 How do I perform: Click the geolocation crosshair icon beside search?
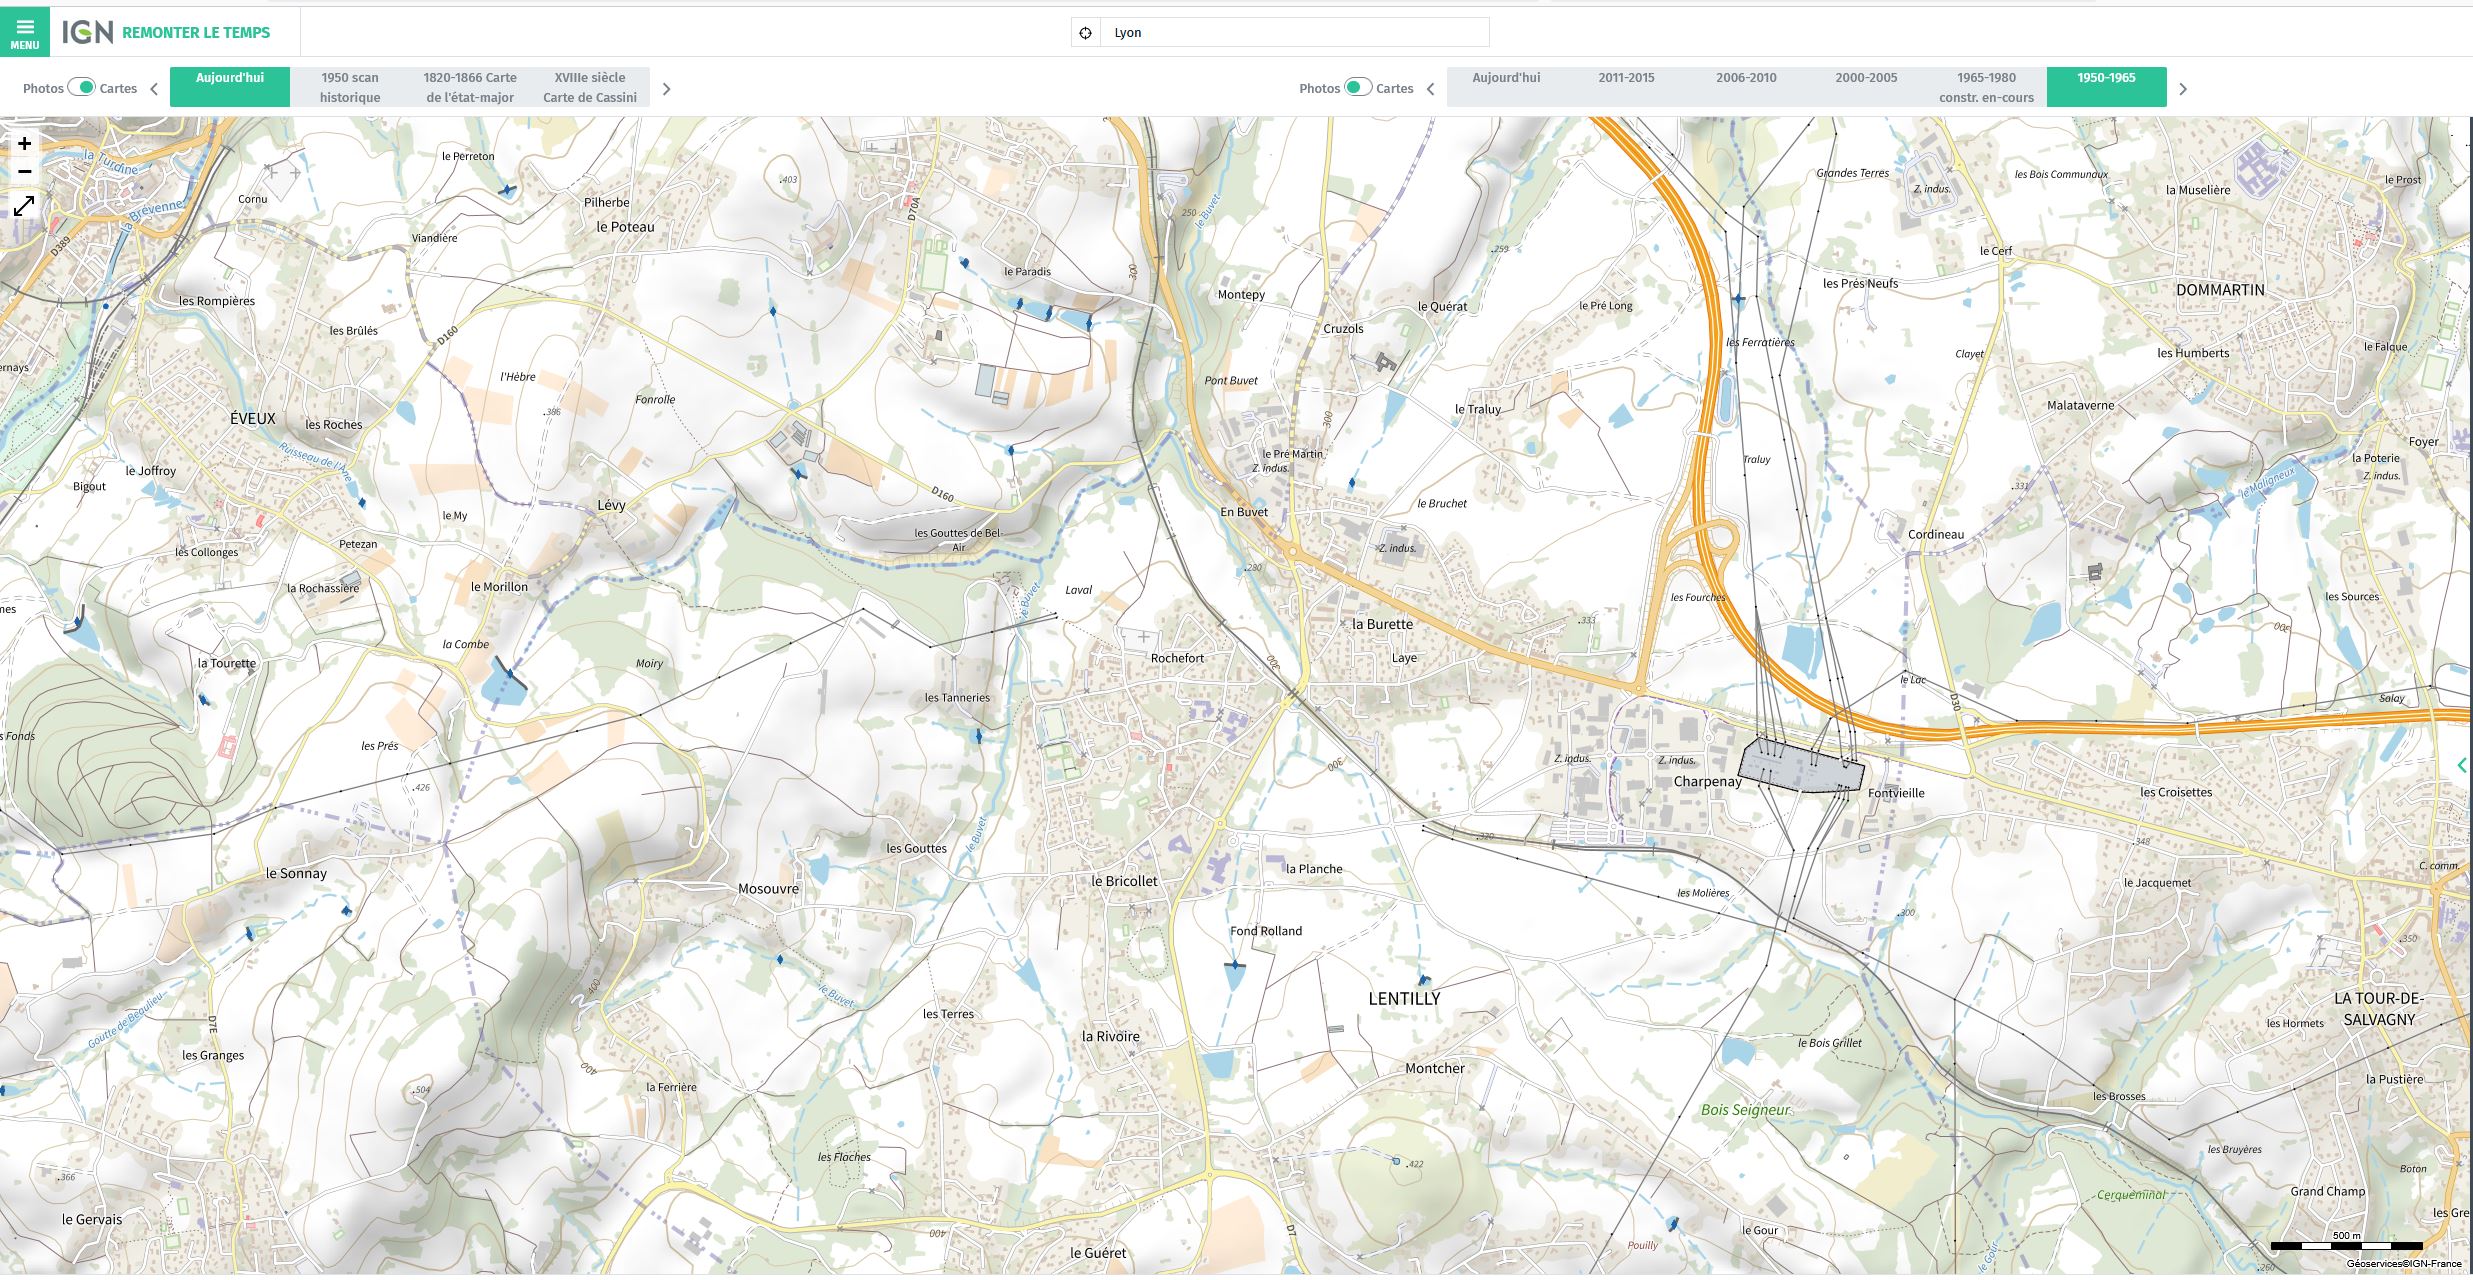point(1085,33)
